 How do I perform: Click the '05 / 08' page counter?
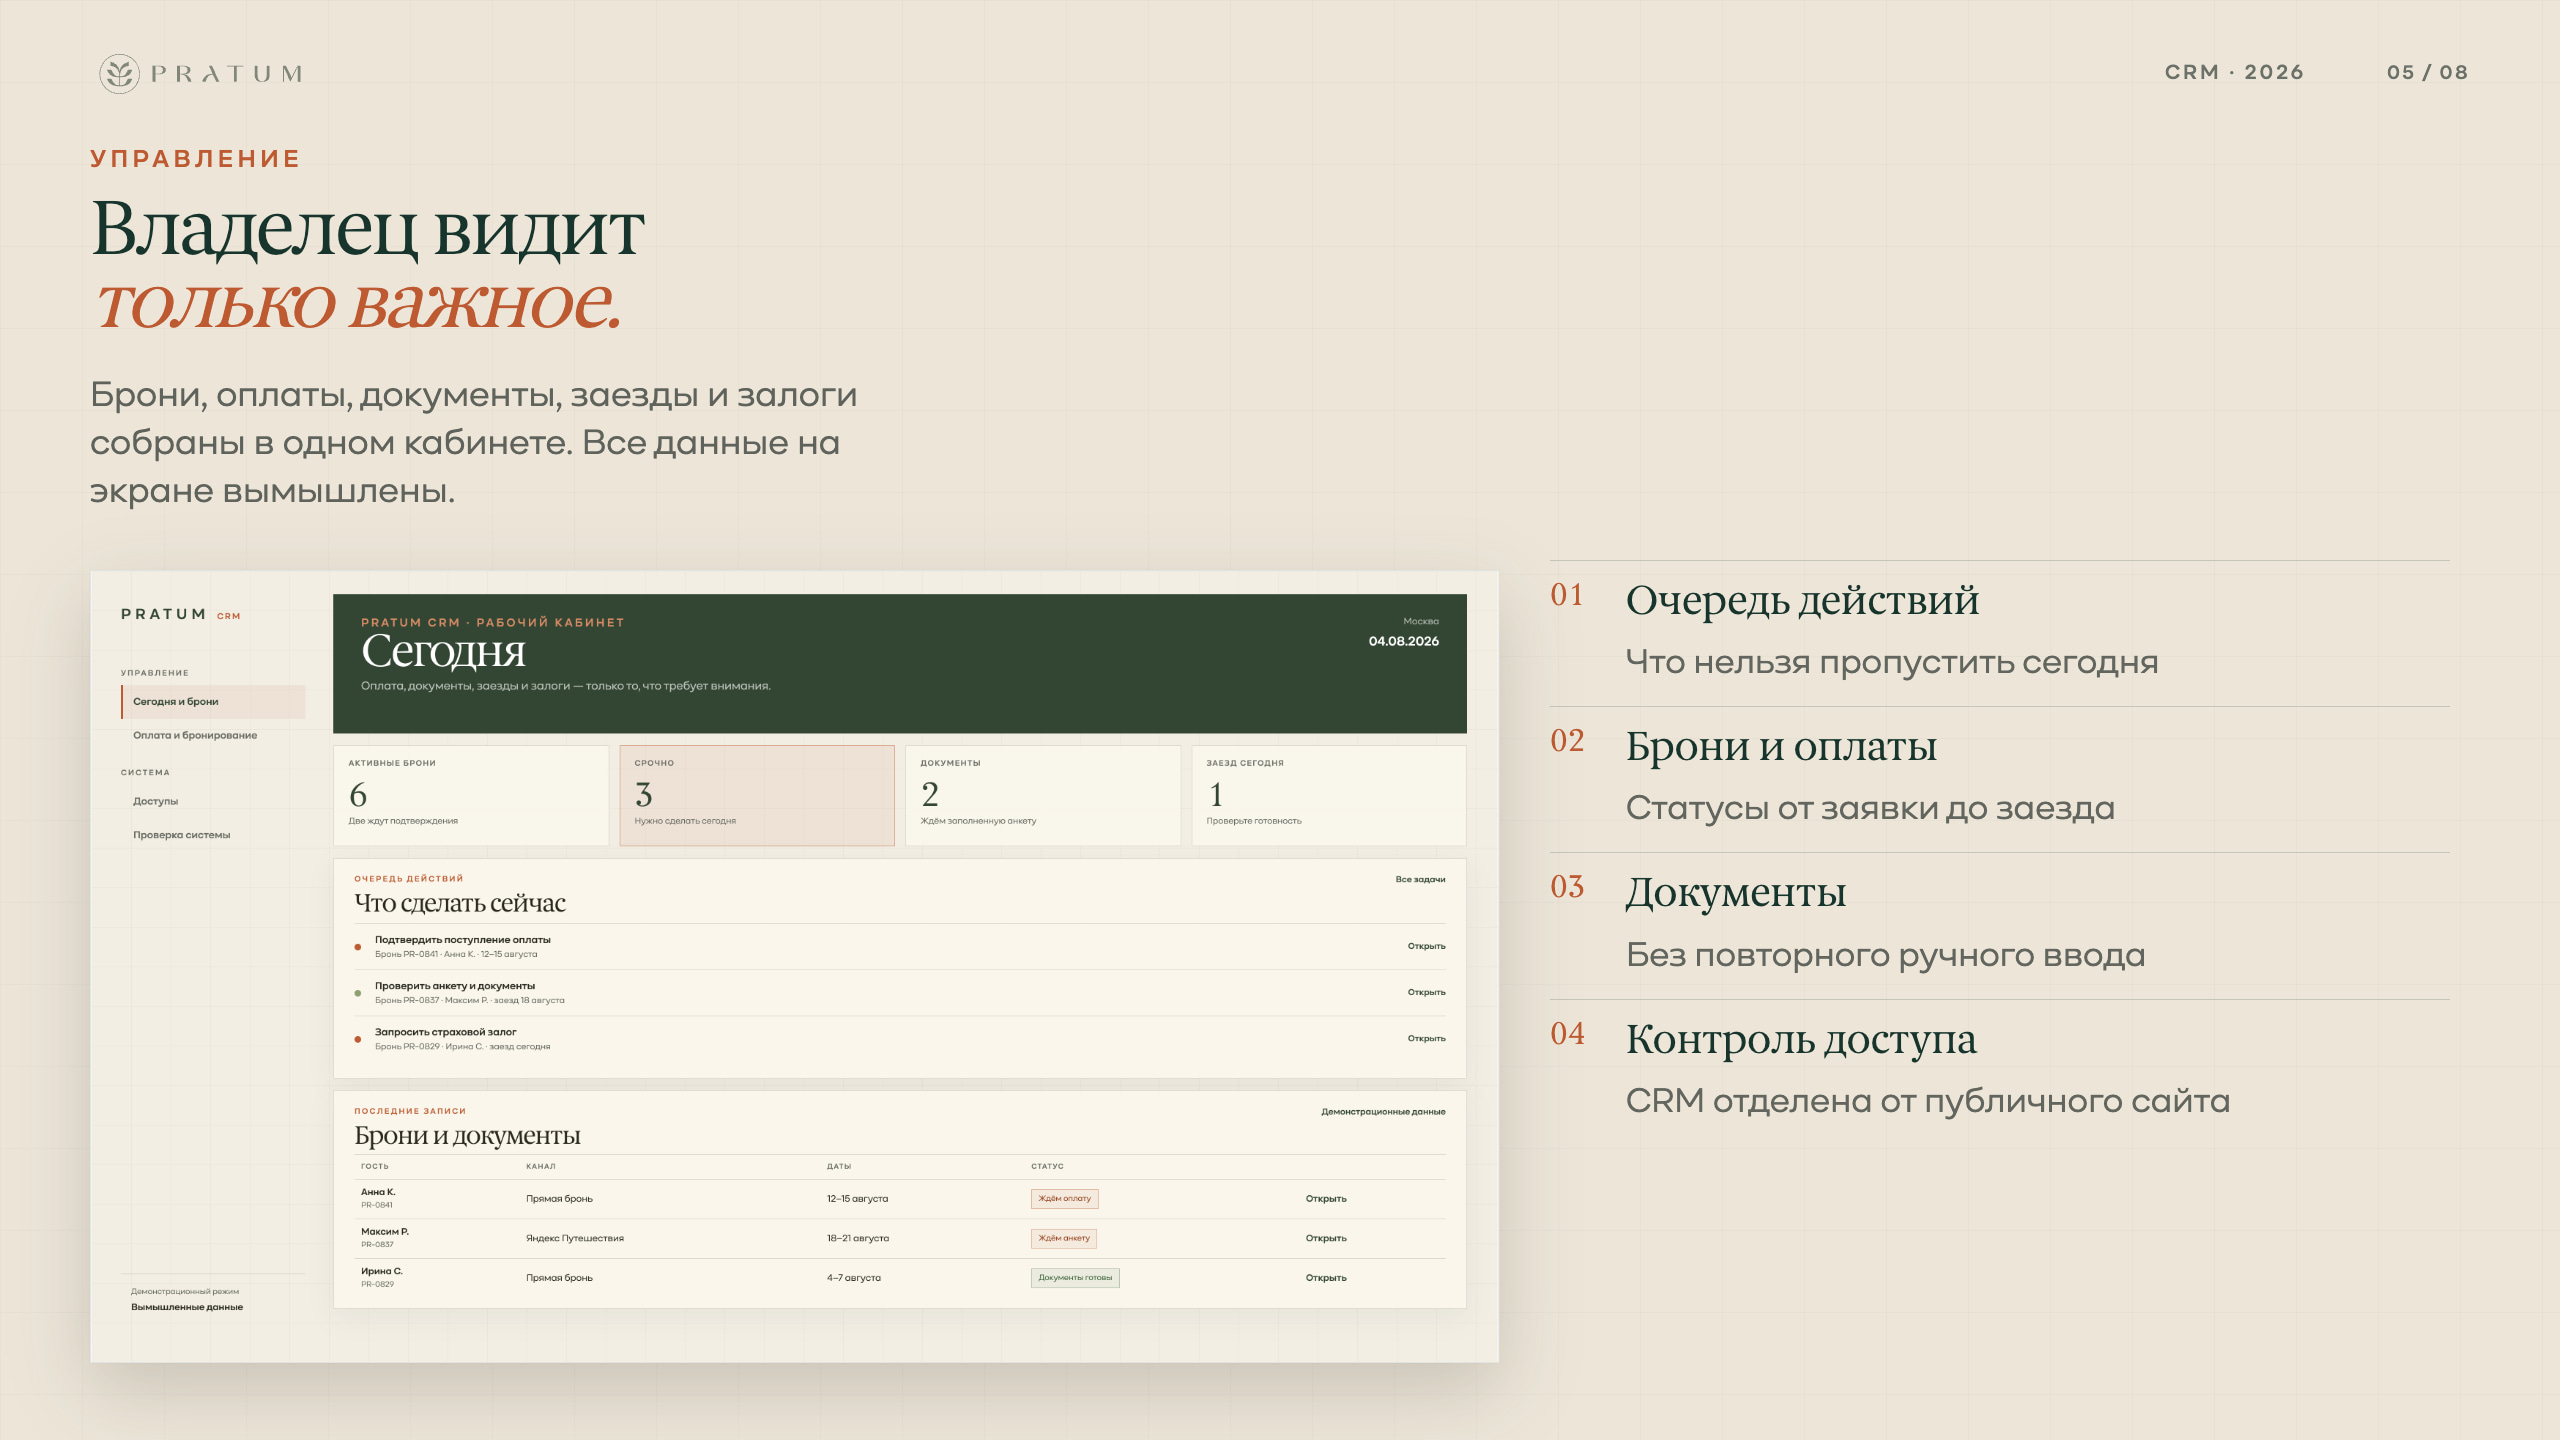2427,72
